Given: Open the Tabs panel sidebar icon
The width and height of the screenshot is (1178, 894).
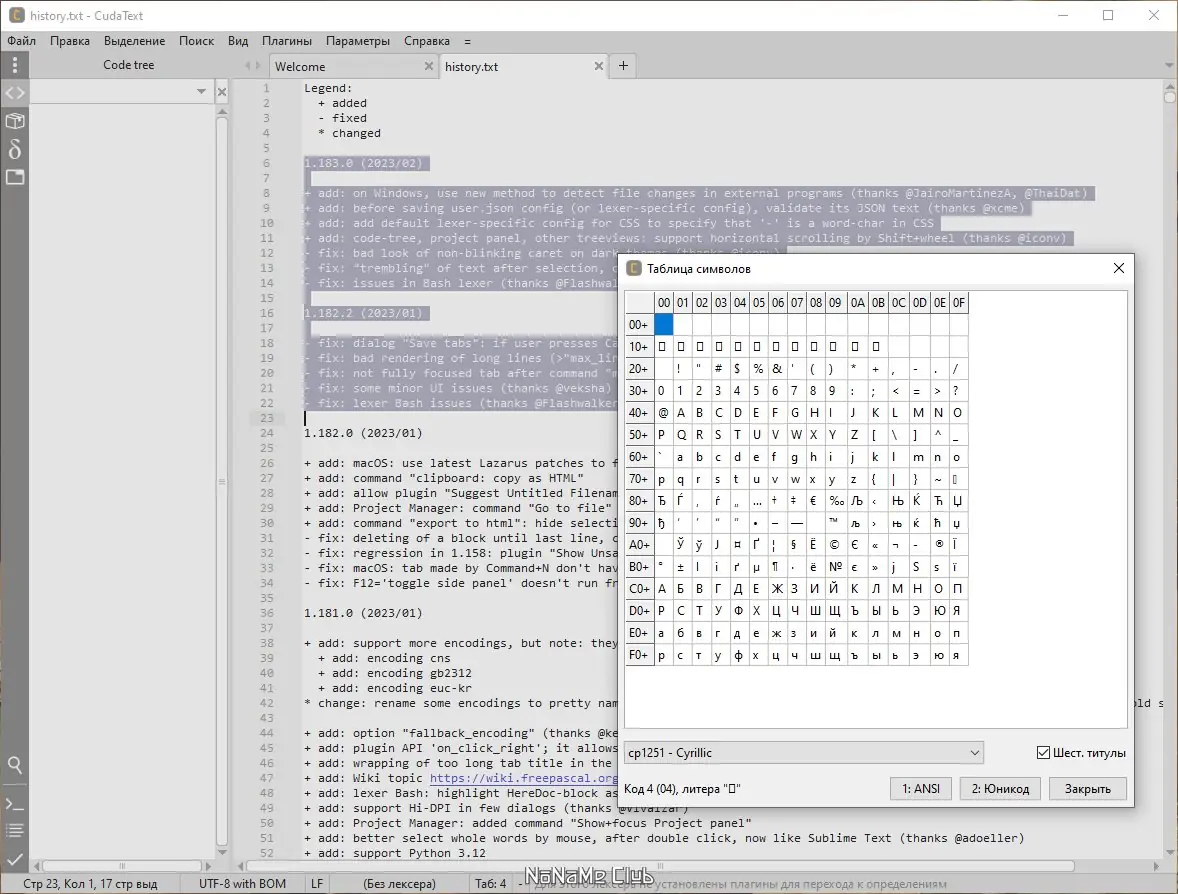Looking at the screenshot, I should pos(14,177).
